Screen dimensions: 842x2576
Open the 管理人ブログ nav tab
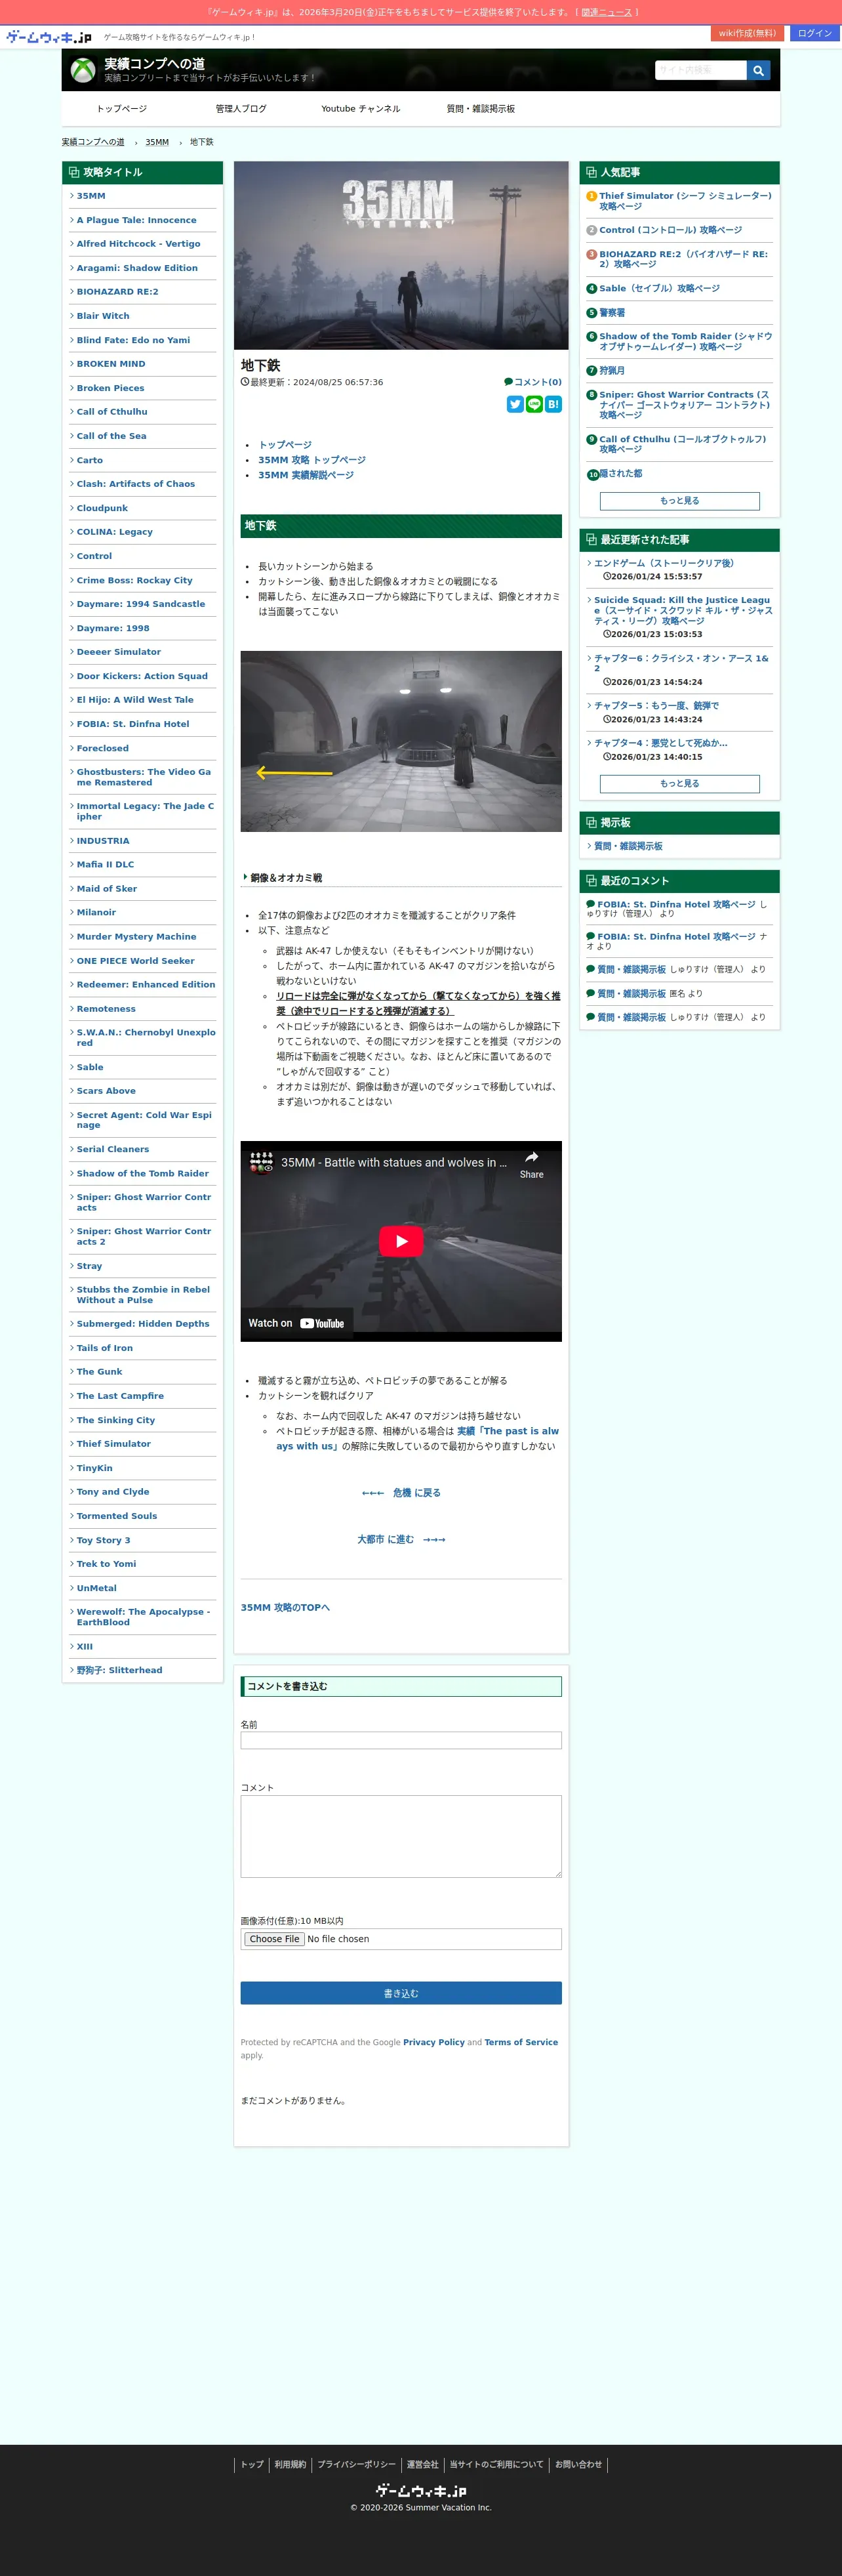pos(241,109)
